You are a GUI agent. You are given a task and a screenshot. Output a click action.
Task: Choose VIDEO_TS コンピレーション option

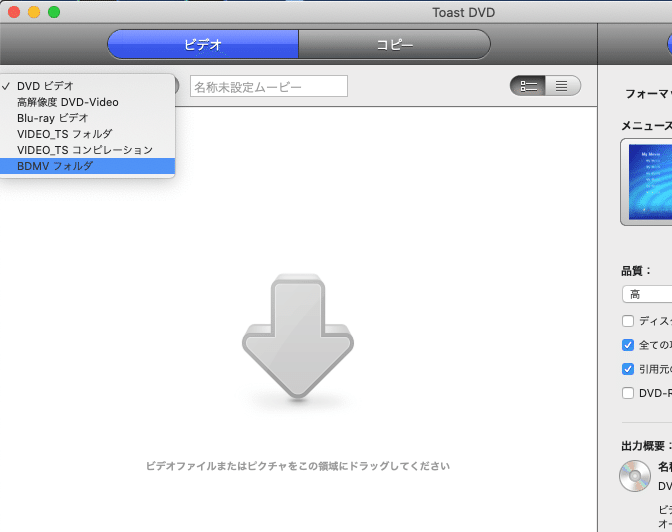[87, 150]
